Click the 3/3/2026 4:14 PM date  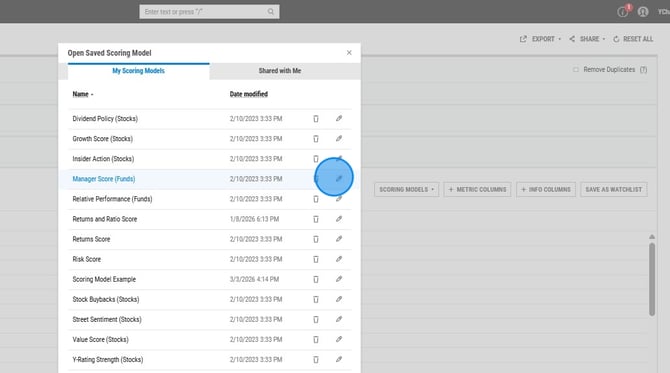pos(254,279)
